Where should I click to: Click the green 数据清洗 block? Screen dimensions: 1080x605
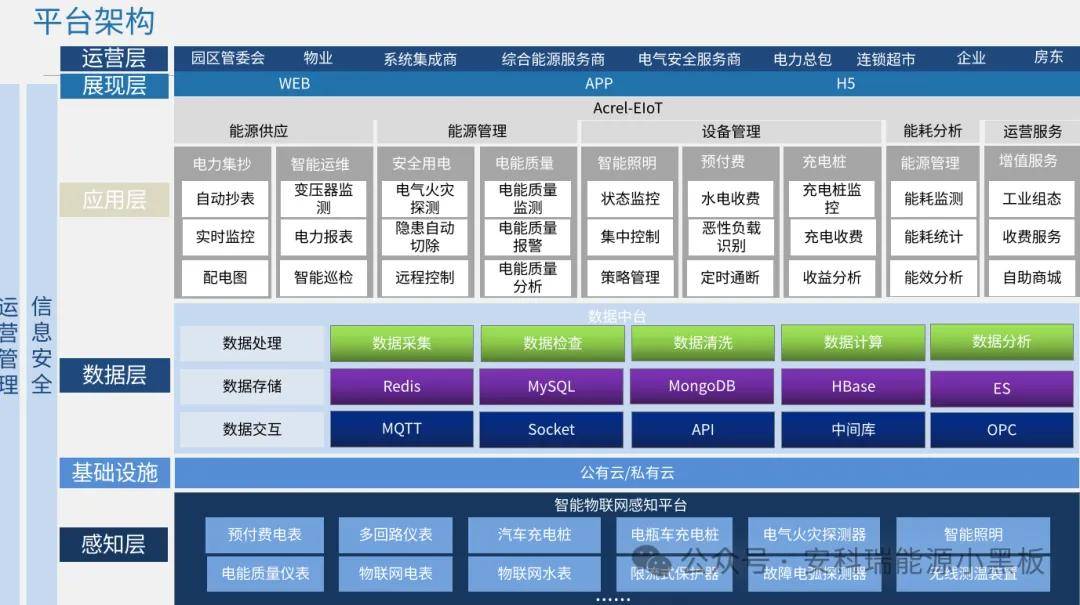coord(703,342)
